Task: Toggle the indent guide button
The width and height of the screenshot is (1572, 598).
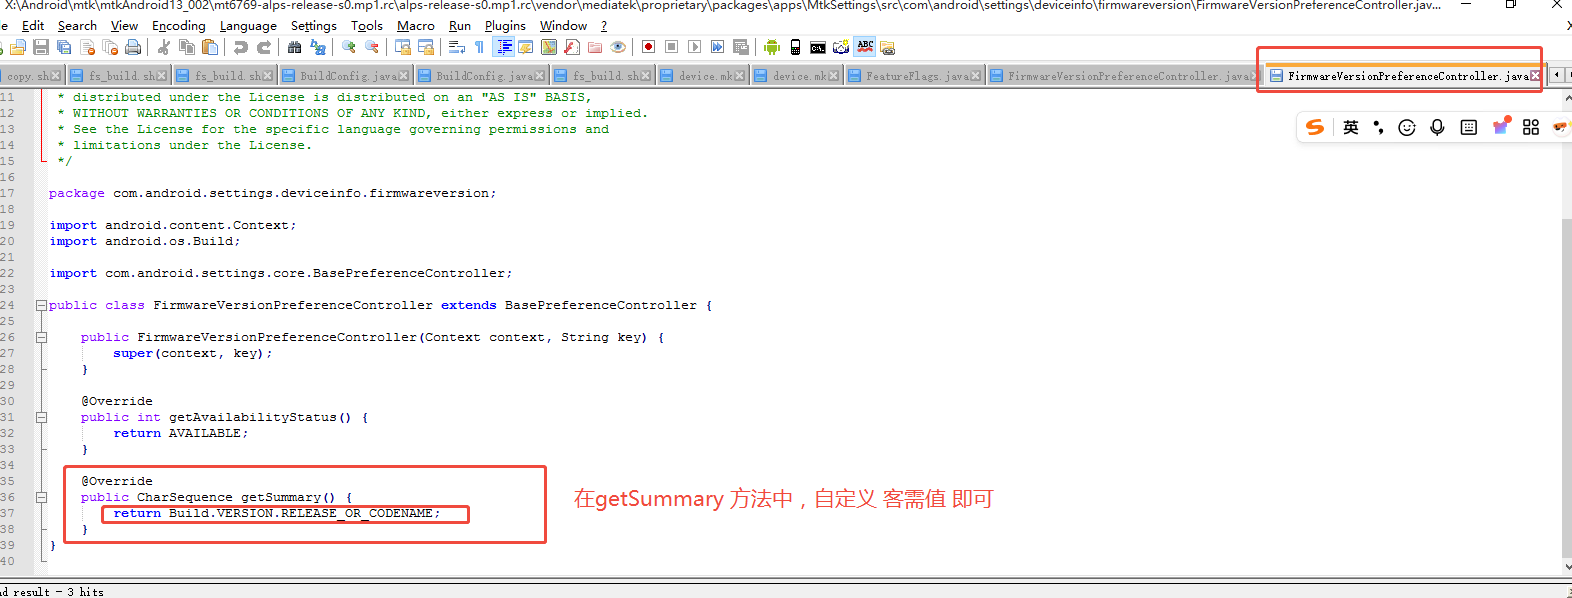Action: 504,47
